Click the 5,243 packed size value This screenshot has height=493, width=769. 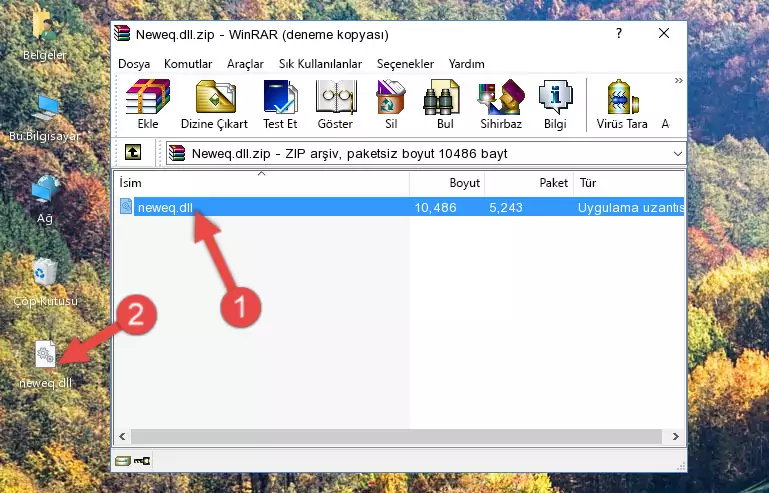click(506, 208)
